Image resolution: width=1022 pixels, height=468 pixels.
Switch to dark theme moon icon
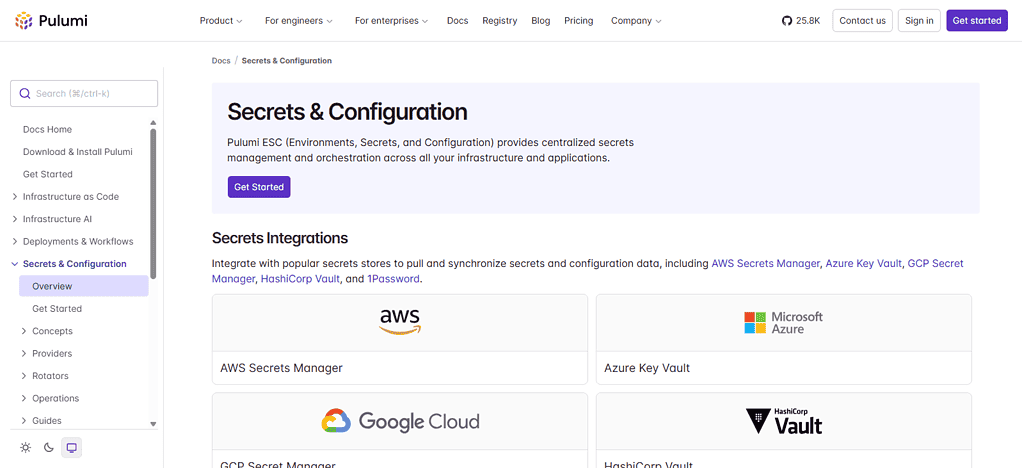coord(49,448)
